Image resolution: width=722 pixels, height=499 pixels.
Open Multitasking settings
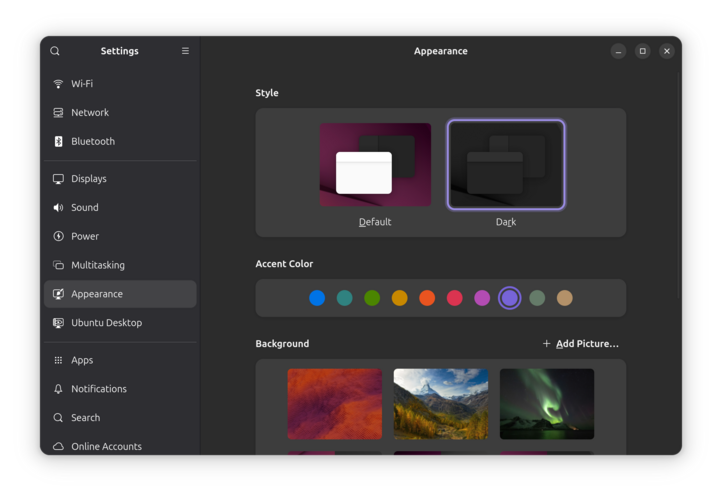(98, 266)
